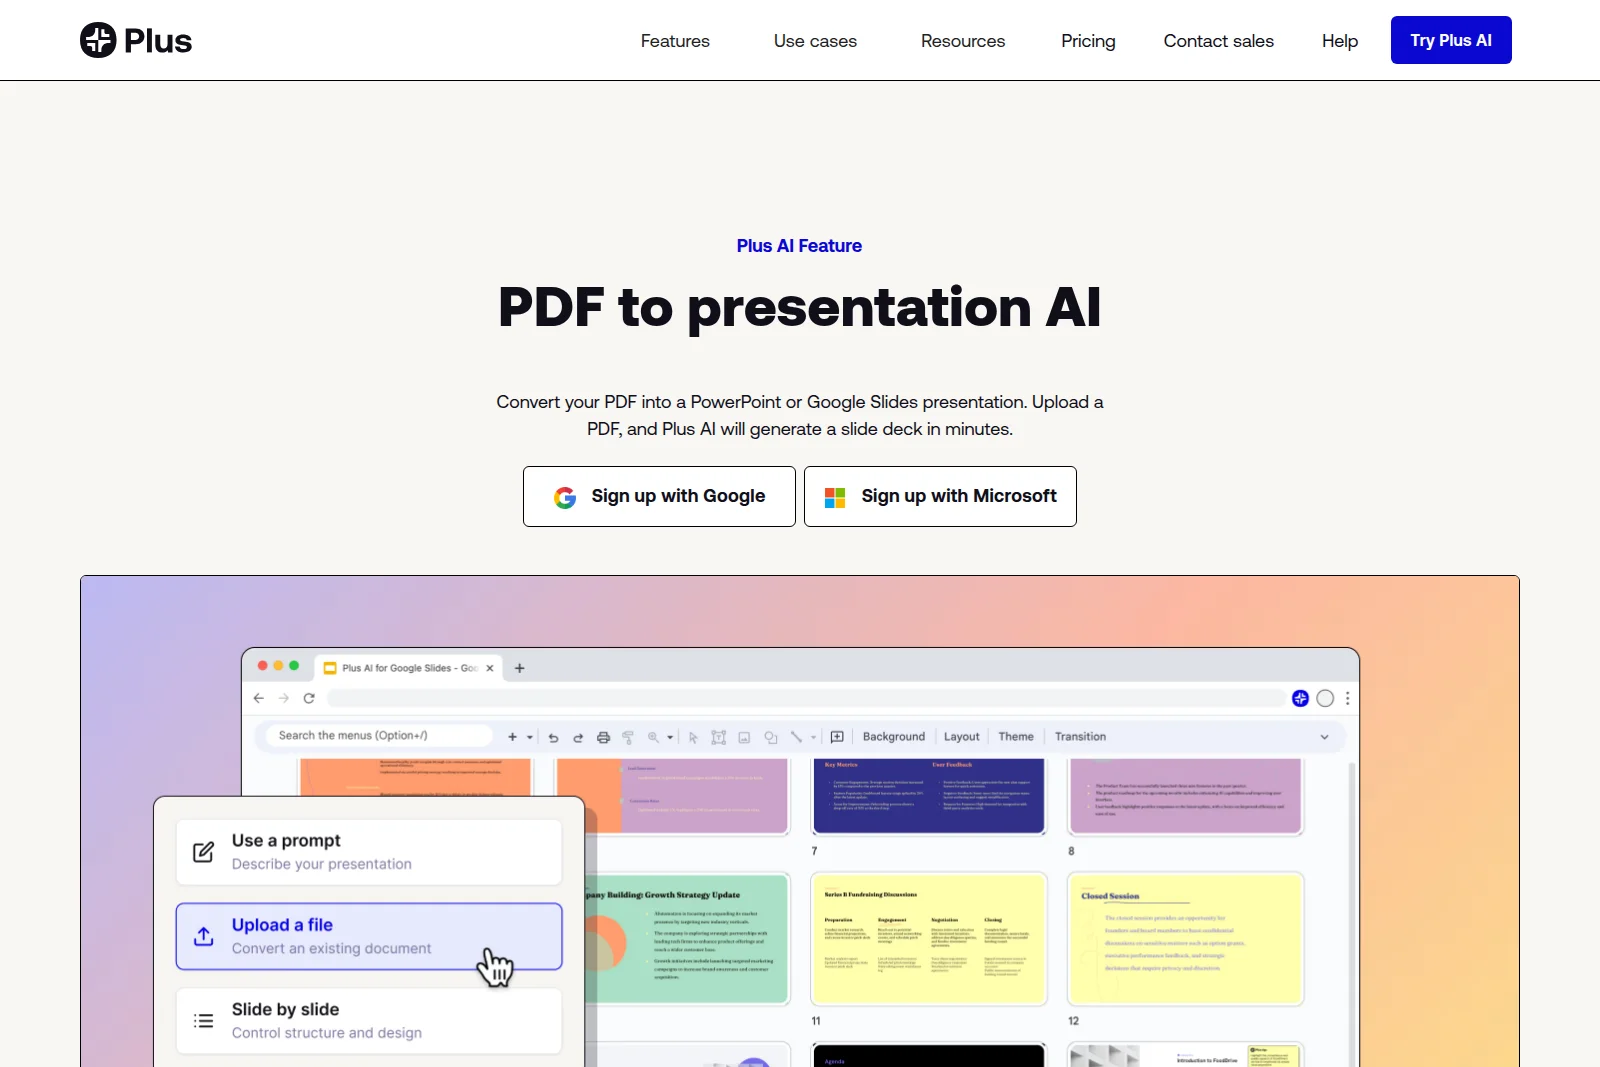The width and height of the screenshot is (1600, 1067).
Task: Select the Insert line tool
Action: (796, 736)
